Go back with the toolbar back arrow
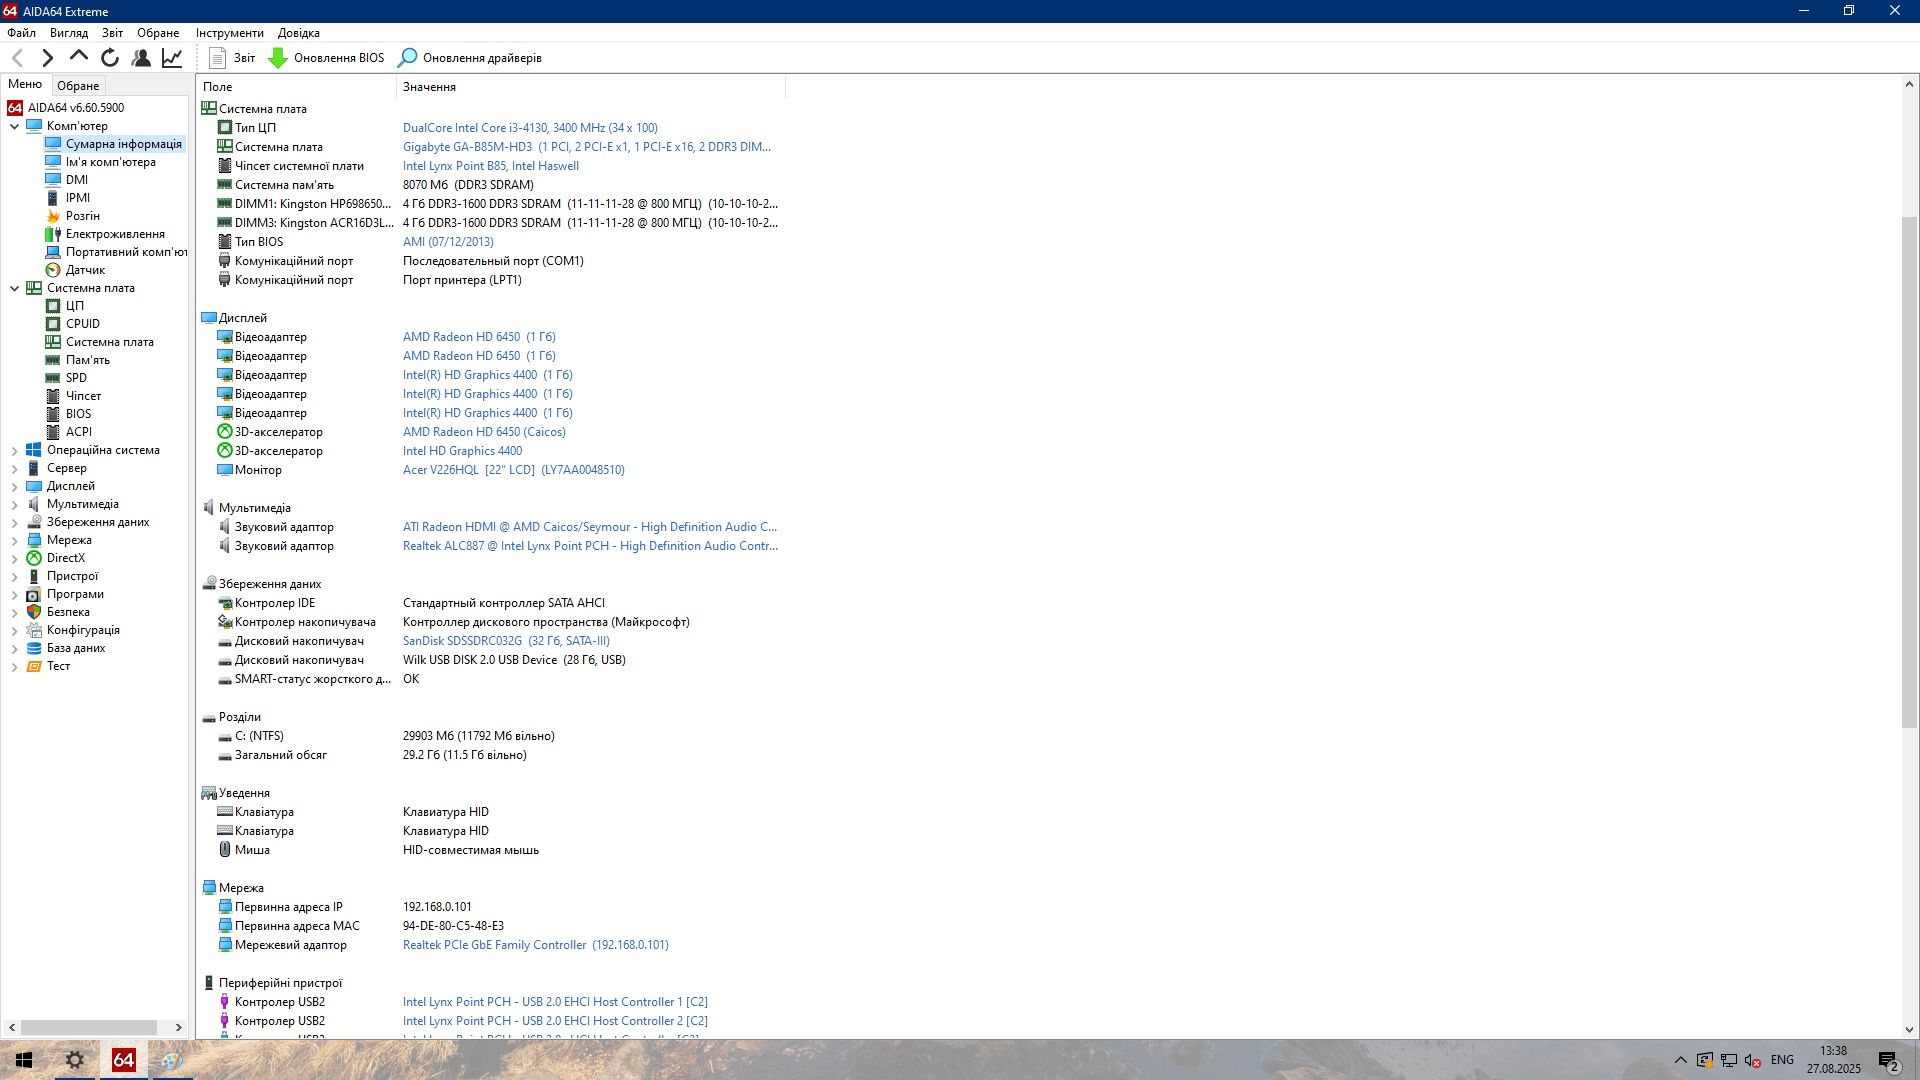The image size is (1920, 1080). [x=17, y=58]
